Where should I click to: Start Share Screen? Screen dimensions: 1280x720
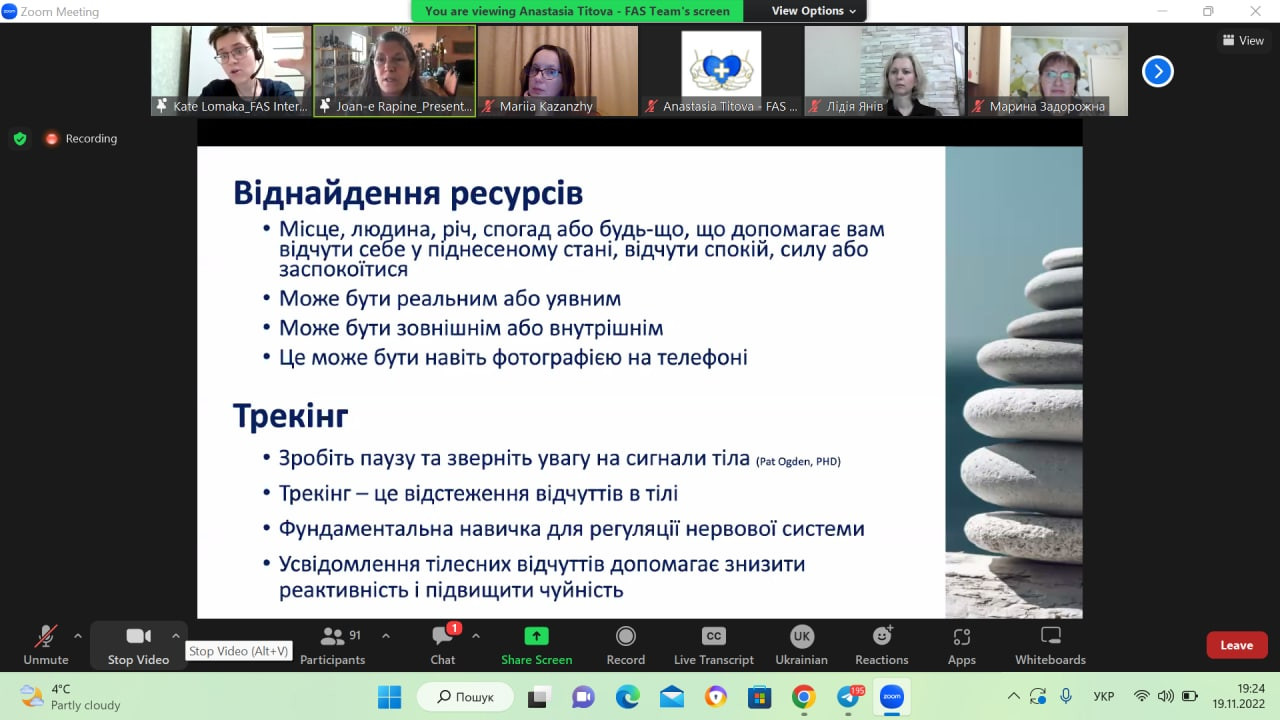point(537,645)
